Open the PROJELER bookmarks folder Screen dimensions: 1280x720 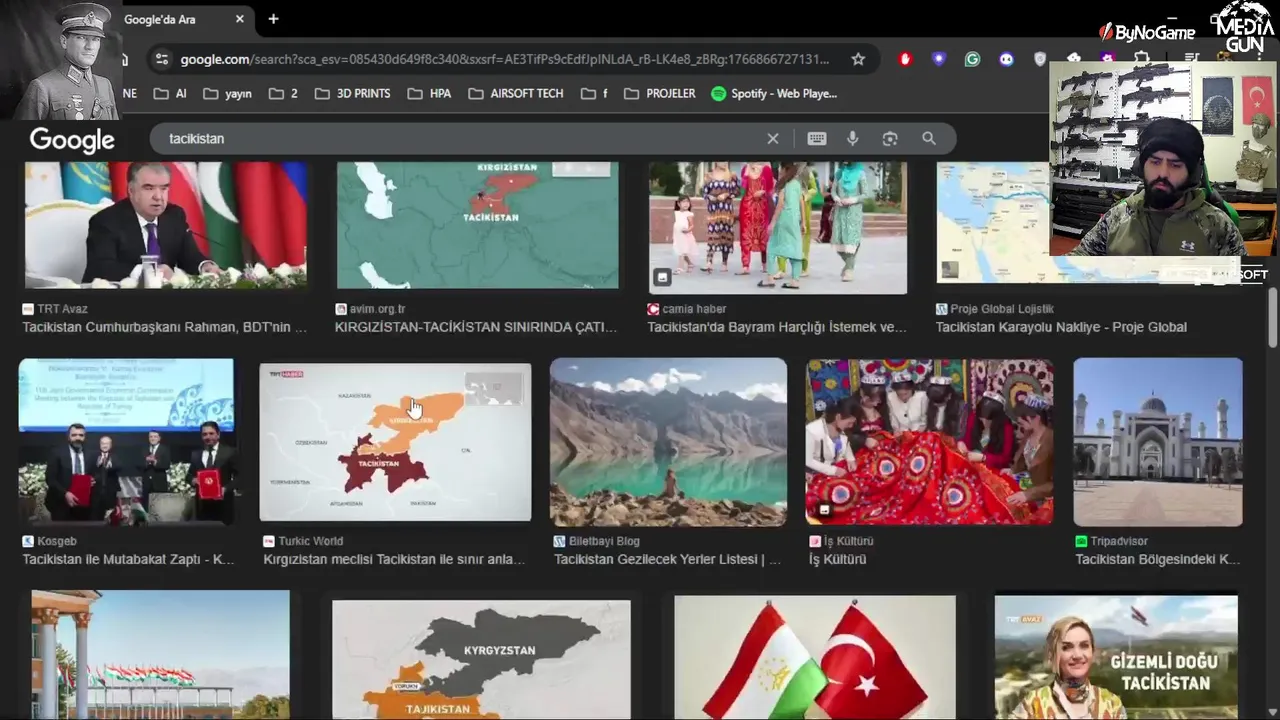pyautogui.click(x=659, y=93)
